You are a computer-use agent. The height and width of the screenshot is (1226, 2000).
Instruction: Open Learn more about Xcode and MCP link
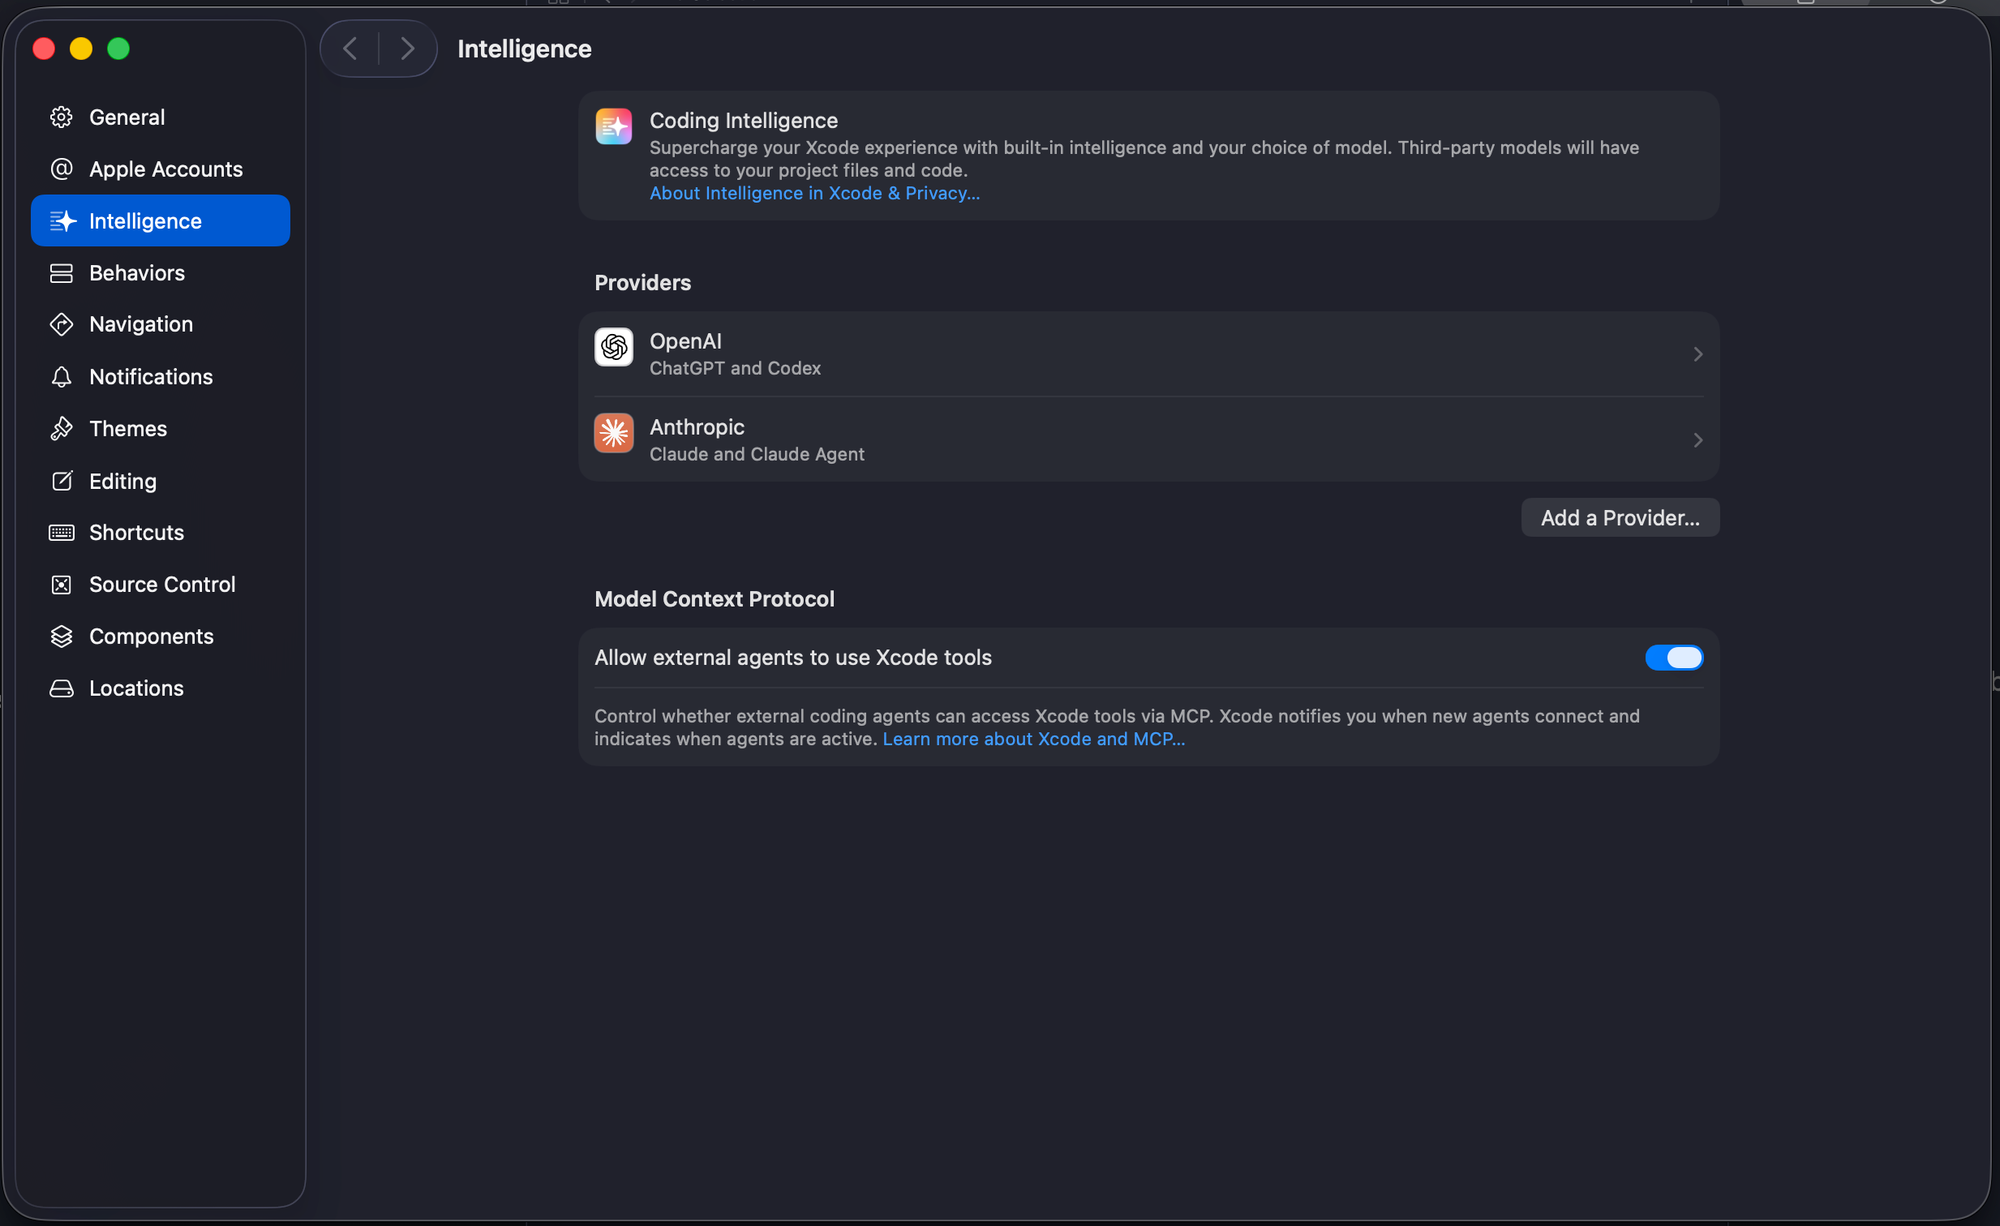[1033, 740]
